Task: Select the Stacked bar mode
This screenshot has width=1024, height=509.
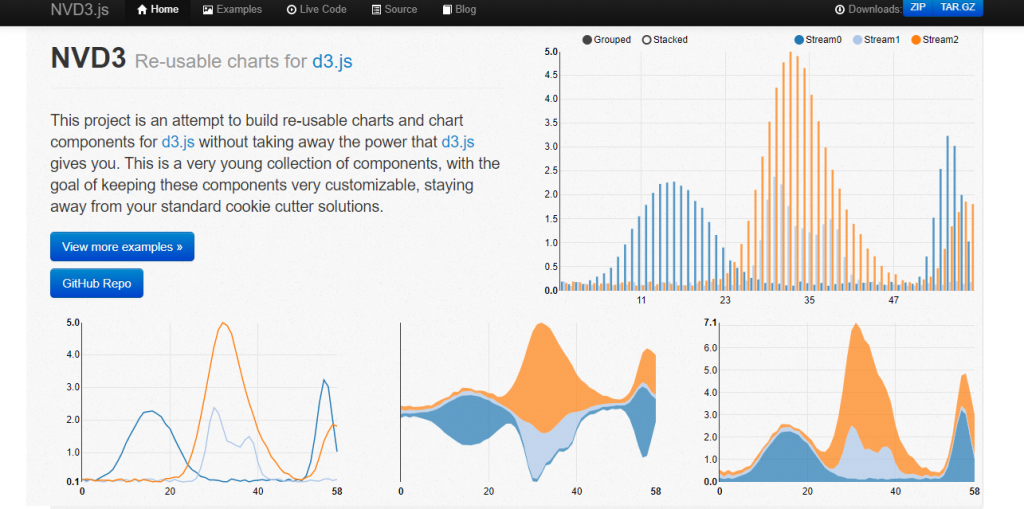Action: (x=665, y=40)
